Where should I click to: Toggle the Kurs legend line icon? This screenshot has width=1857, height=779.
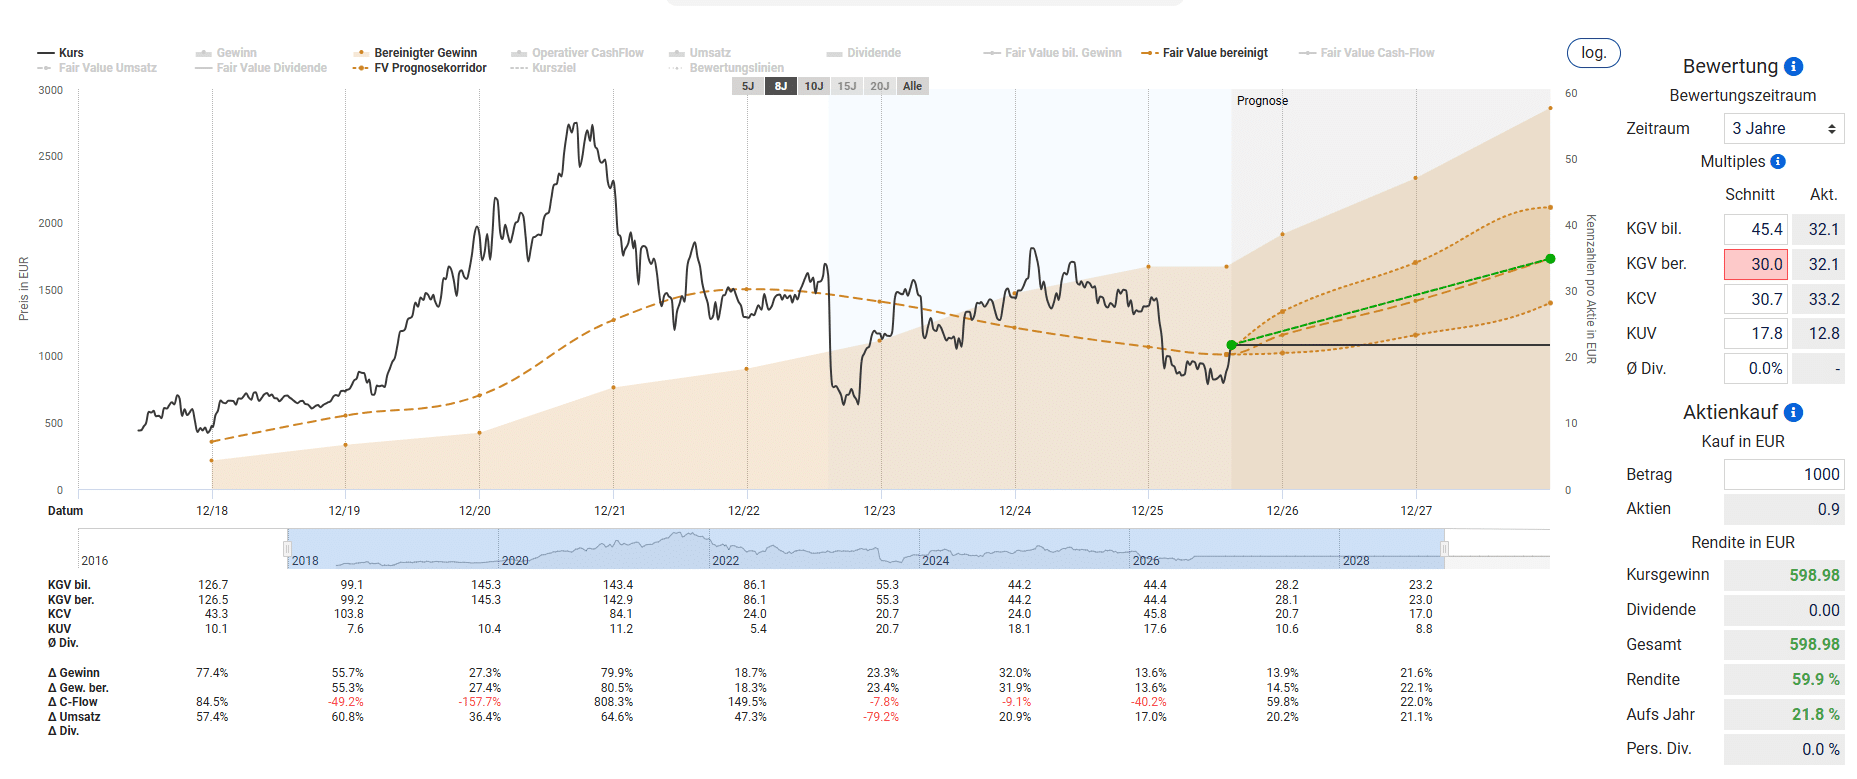pyautogui.click(x=46, y=53)
